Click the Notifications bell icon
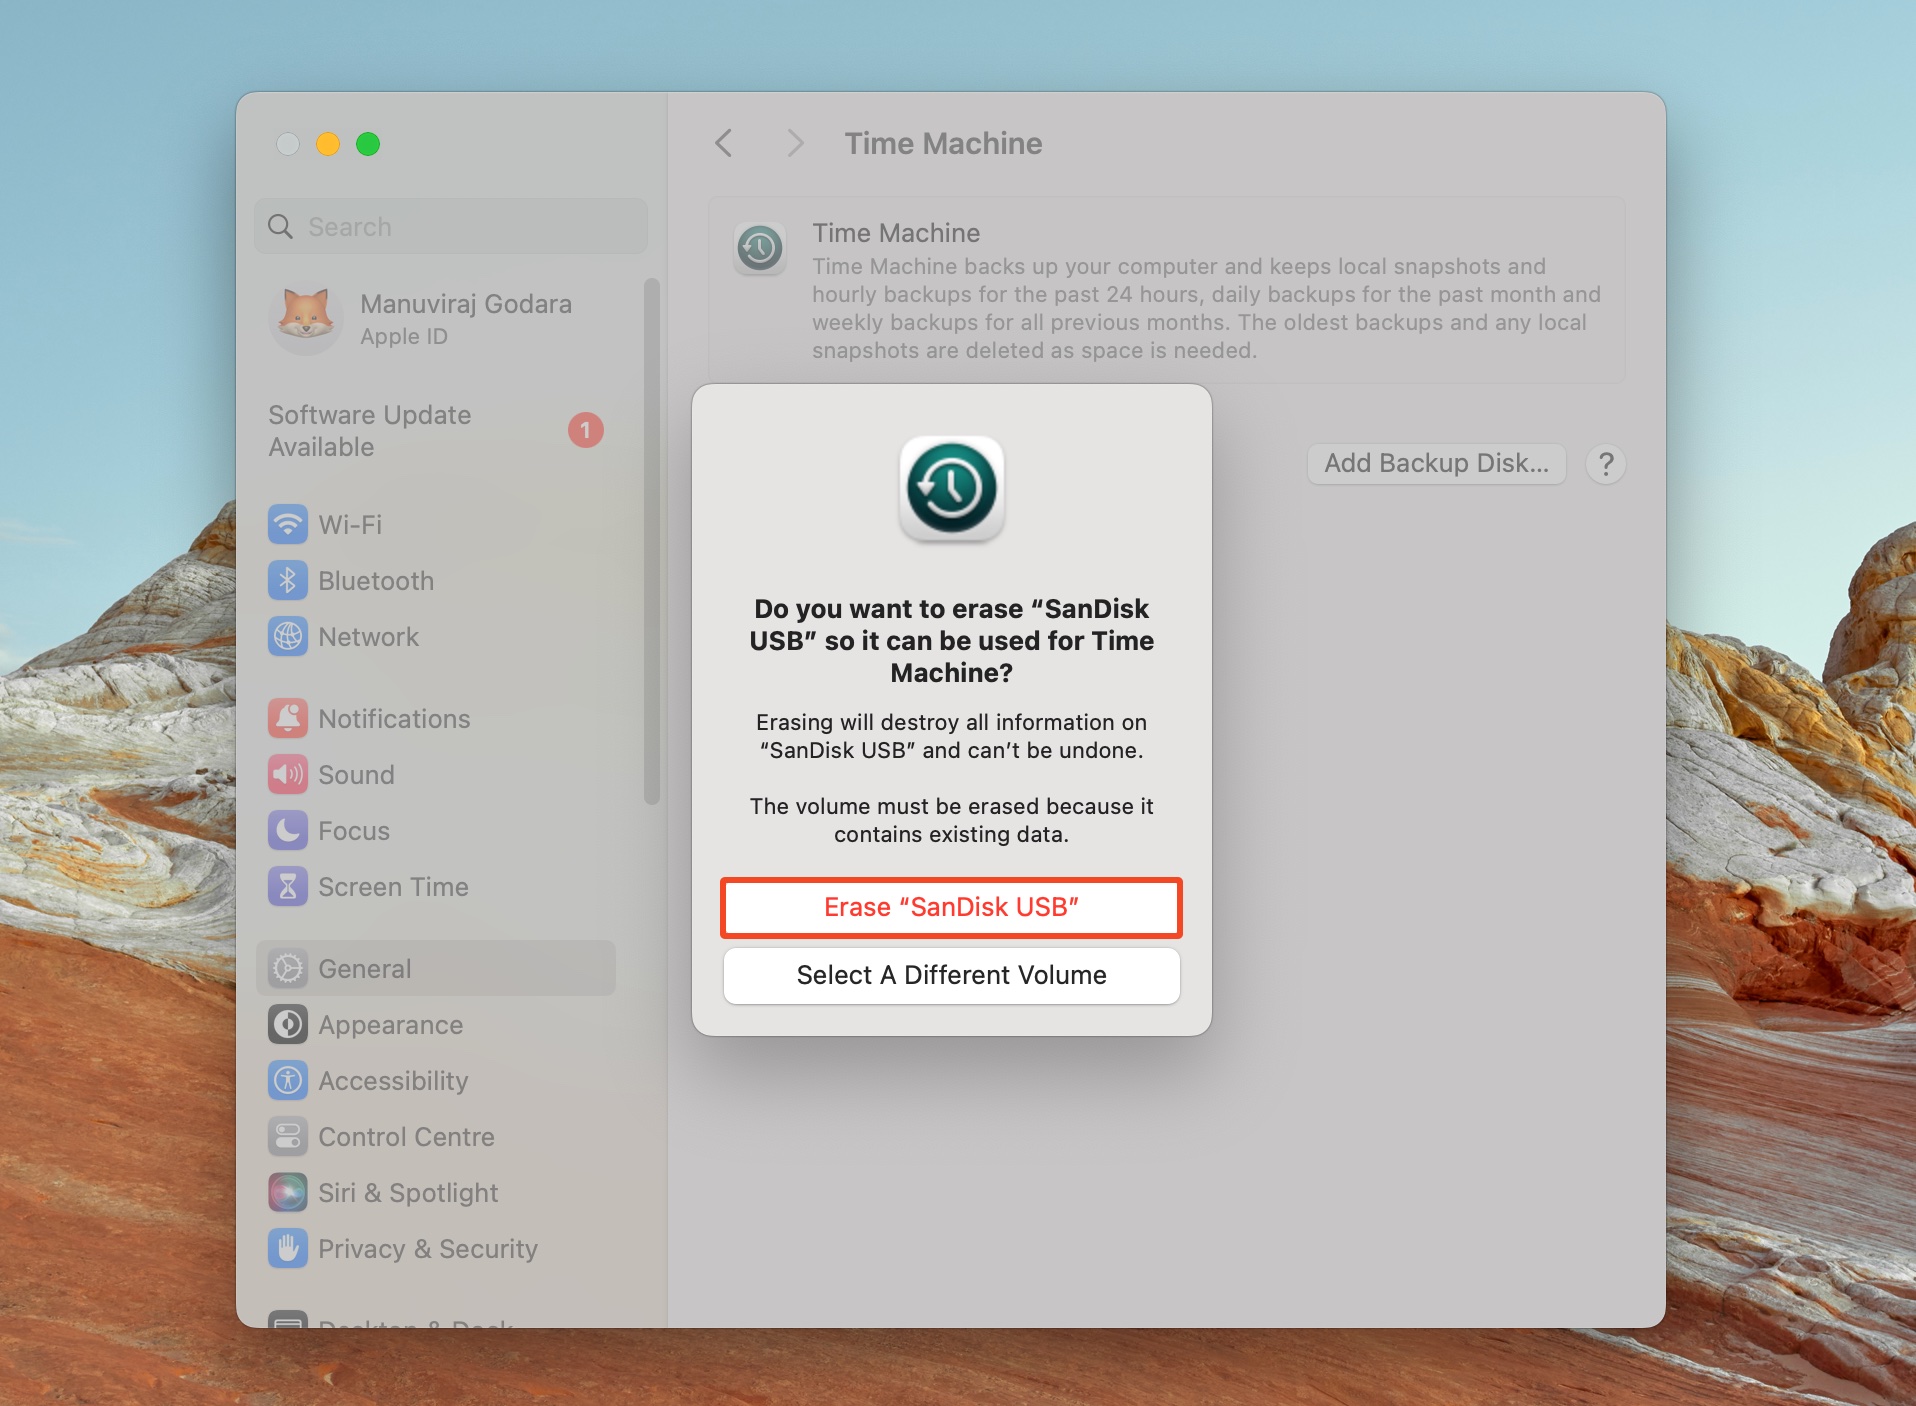1916x1406 pixels. [288, 718]
